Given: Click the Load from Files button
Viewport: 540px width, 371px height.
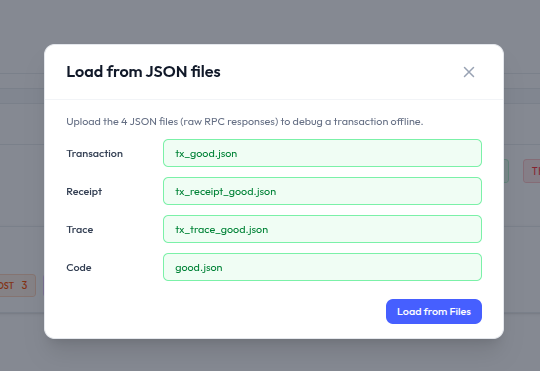Looking at the screenshot, I should [x=434, y=311].
